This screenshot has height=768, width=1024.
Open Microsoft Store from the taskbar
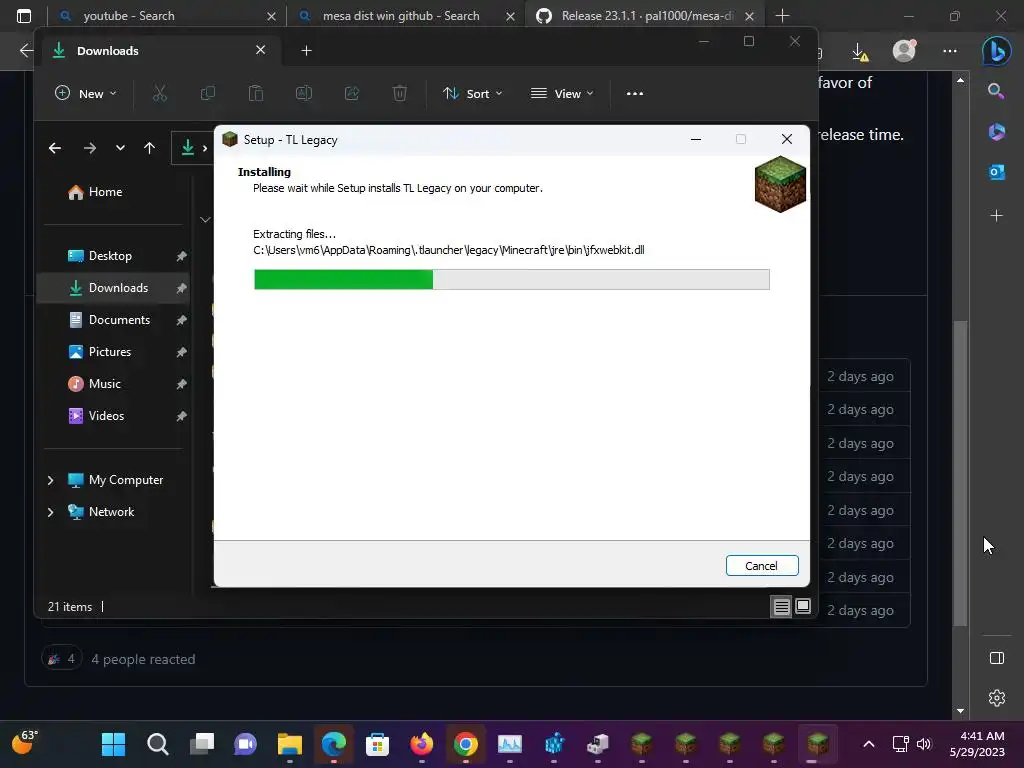coord(377,744)
